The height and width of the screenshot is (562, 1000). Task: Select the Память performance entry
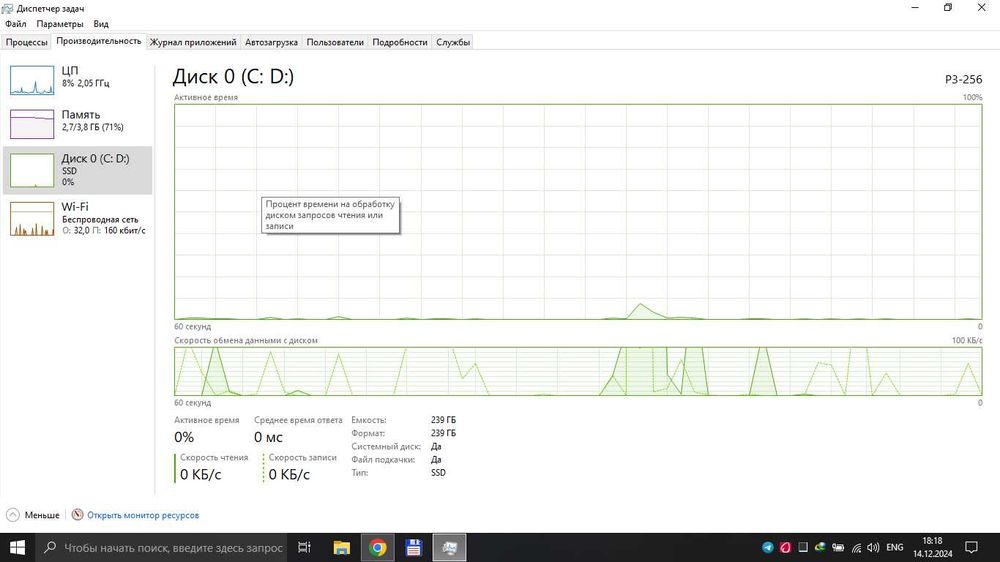tap(77, 123)
